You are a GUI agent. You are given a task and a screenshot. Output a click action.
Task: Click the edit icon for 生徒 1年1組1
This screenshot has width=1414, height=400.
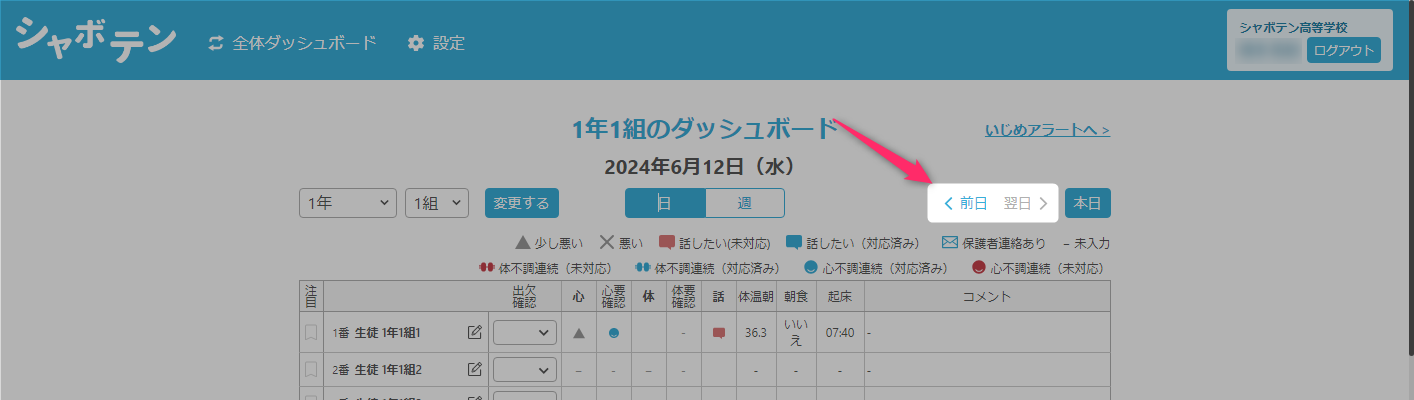coord(475,332)
